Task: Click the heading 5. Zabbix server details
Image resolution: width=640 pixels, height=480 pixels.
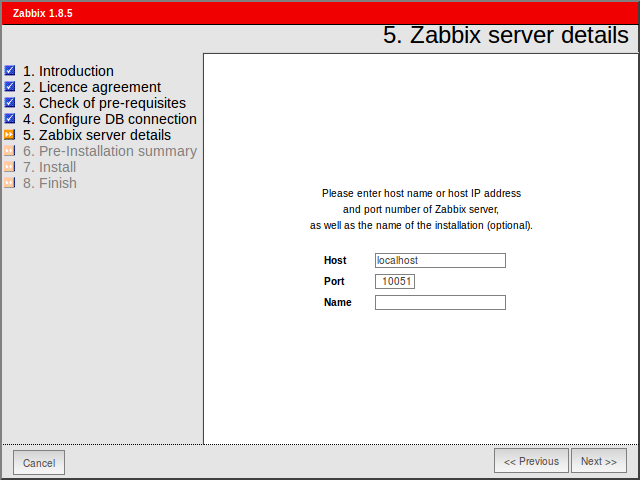Action: (506, 35)
